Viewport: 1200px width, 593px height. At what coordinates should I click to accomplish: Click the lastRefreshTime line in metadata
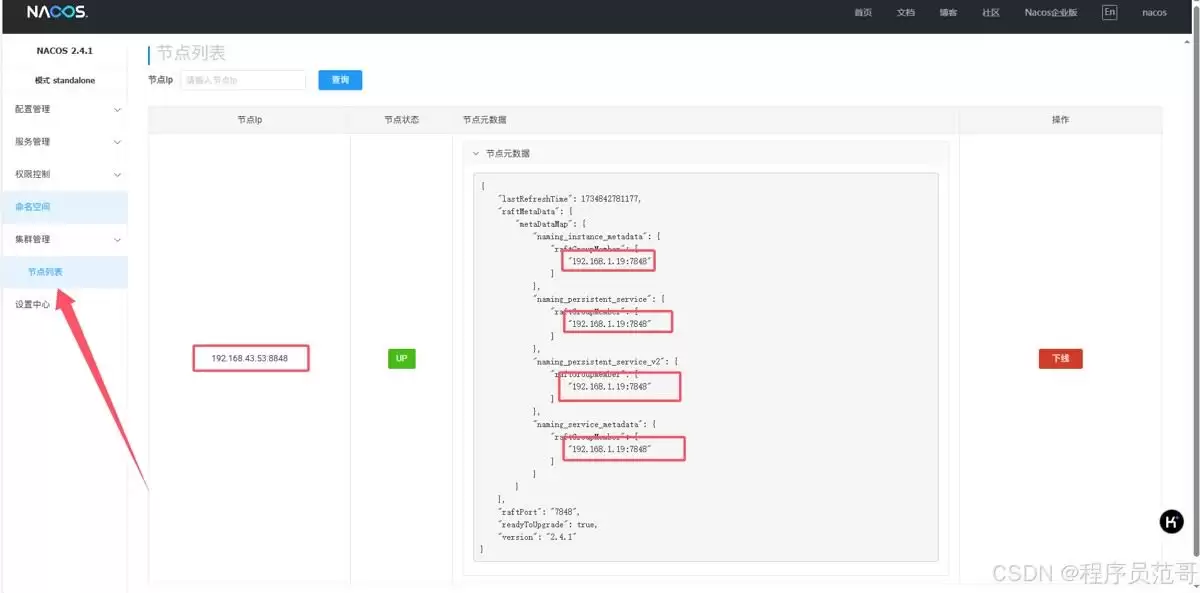pos(569,199)
